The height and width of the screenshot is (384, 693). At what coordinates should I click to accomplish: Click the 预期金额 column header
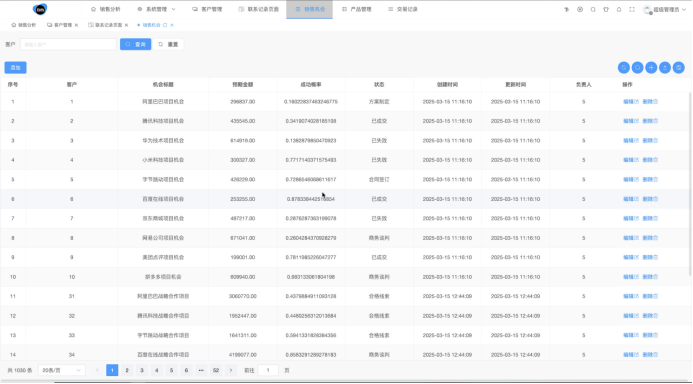point(243,84)
